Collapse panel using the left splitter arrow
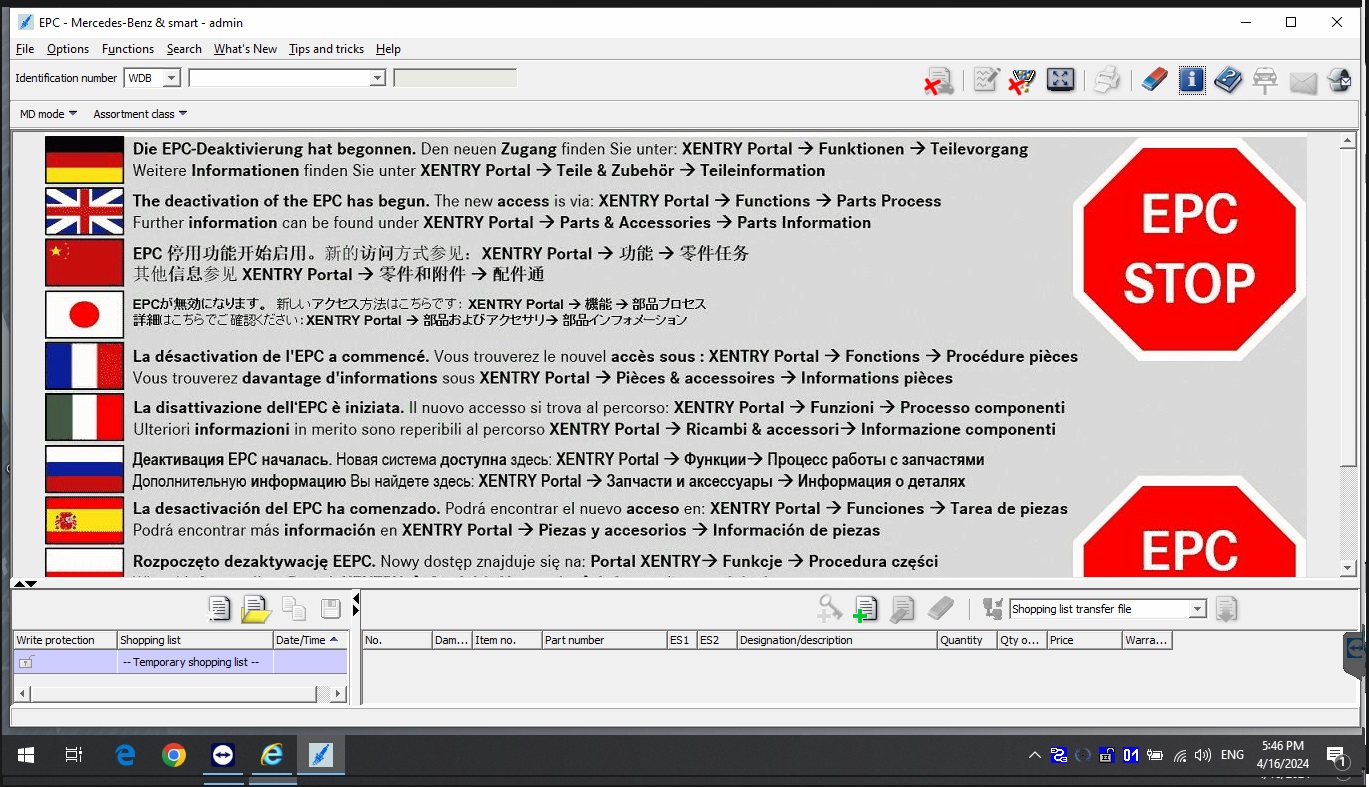The width and height of the screenshot is (1369, 787). point(356,599)
